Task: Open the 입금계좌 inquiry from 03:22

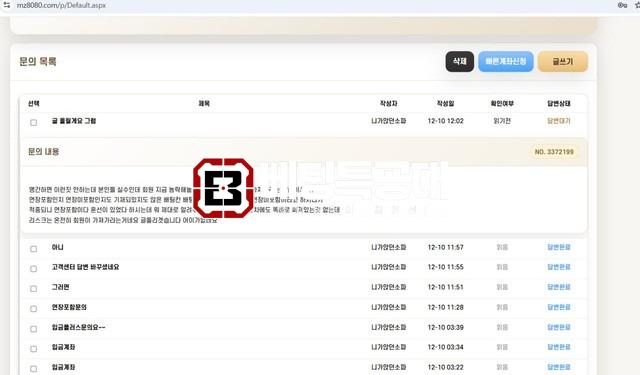Action: point(63,367)
